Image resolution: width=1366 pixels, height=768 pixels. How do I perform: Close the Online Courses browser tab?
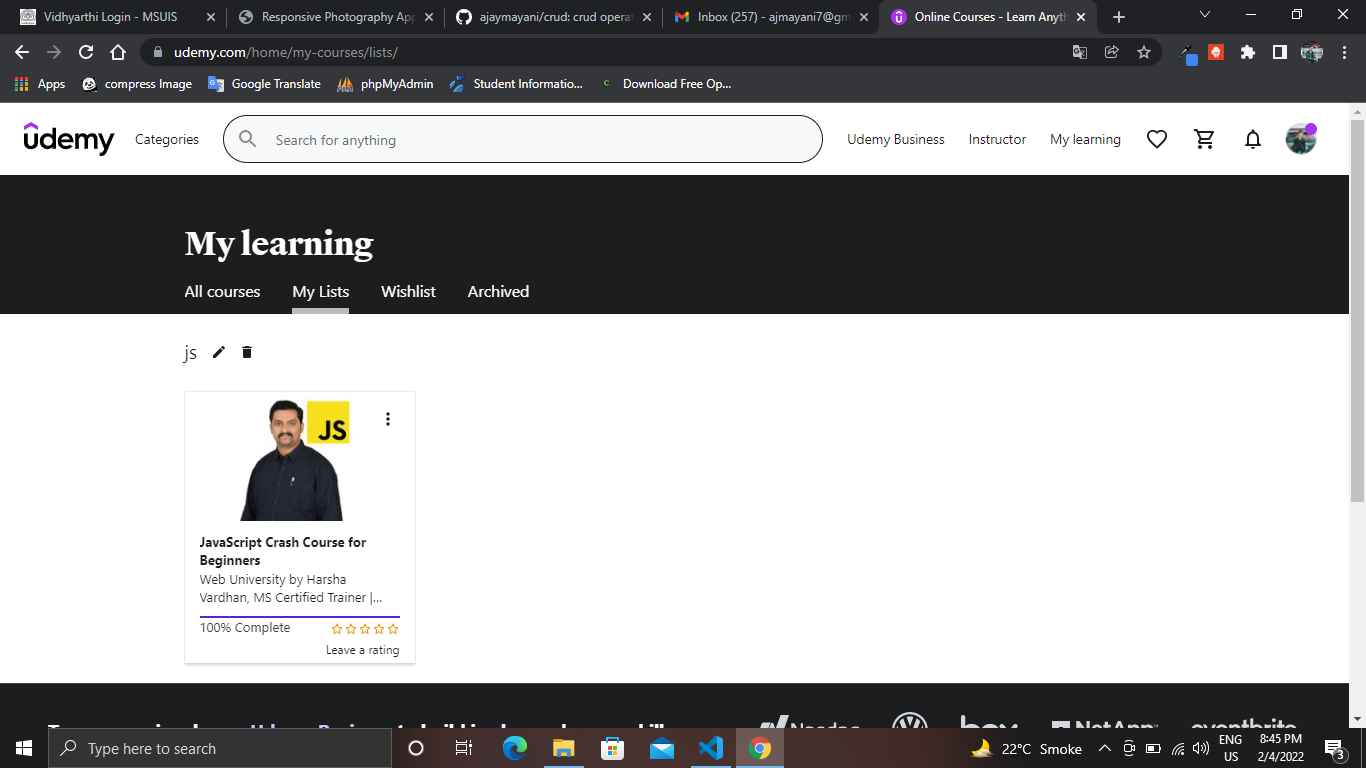click(x=1080, y=17)
